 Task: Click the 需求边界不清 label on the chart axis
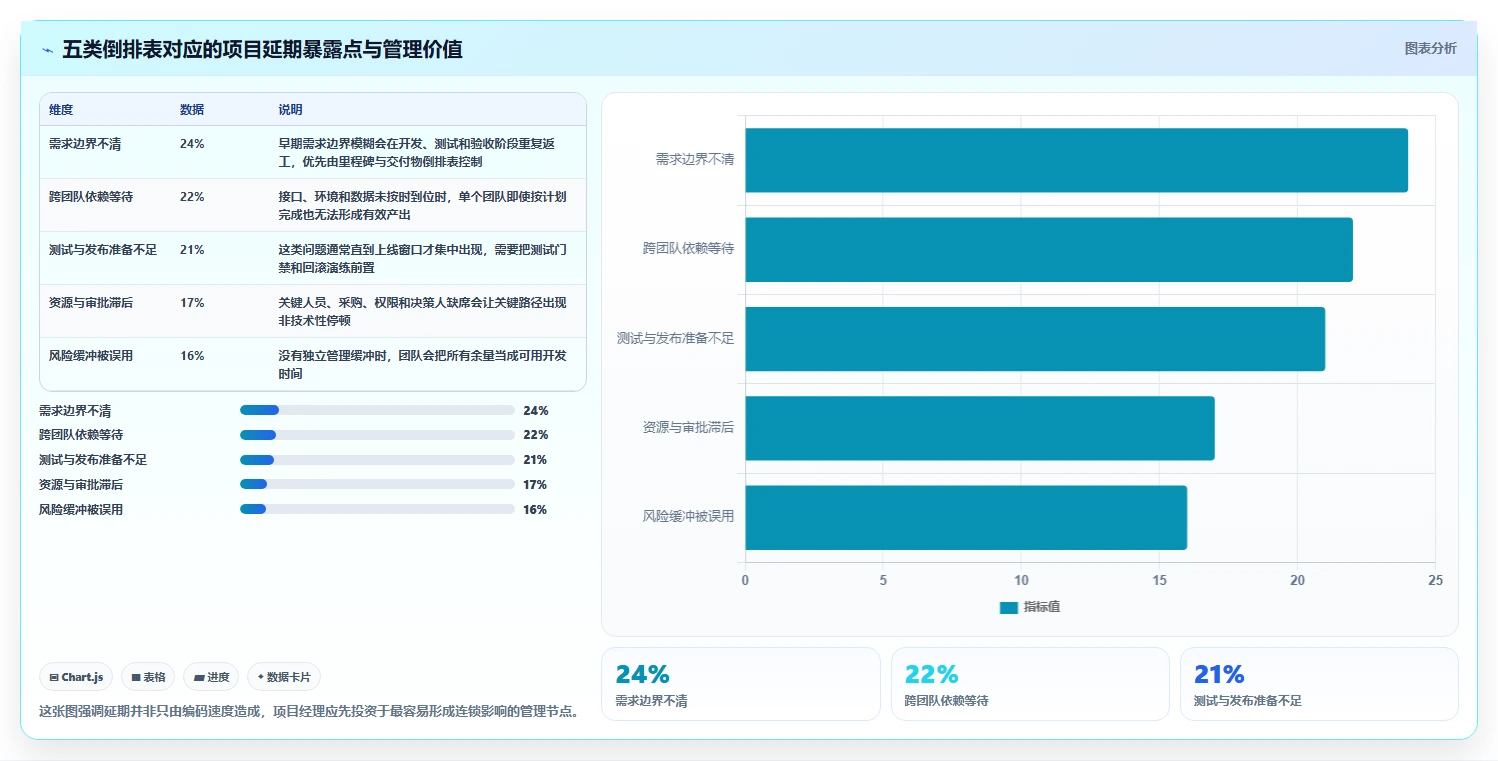pos(694,159)
